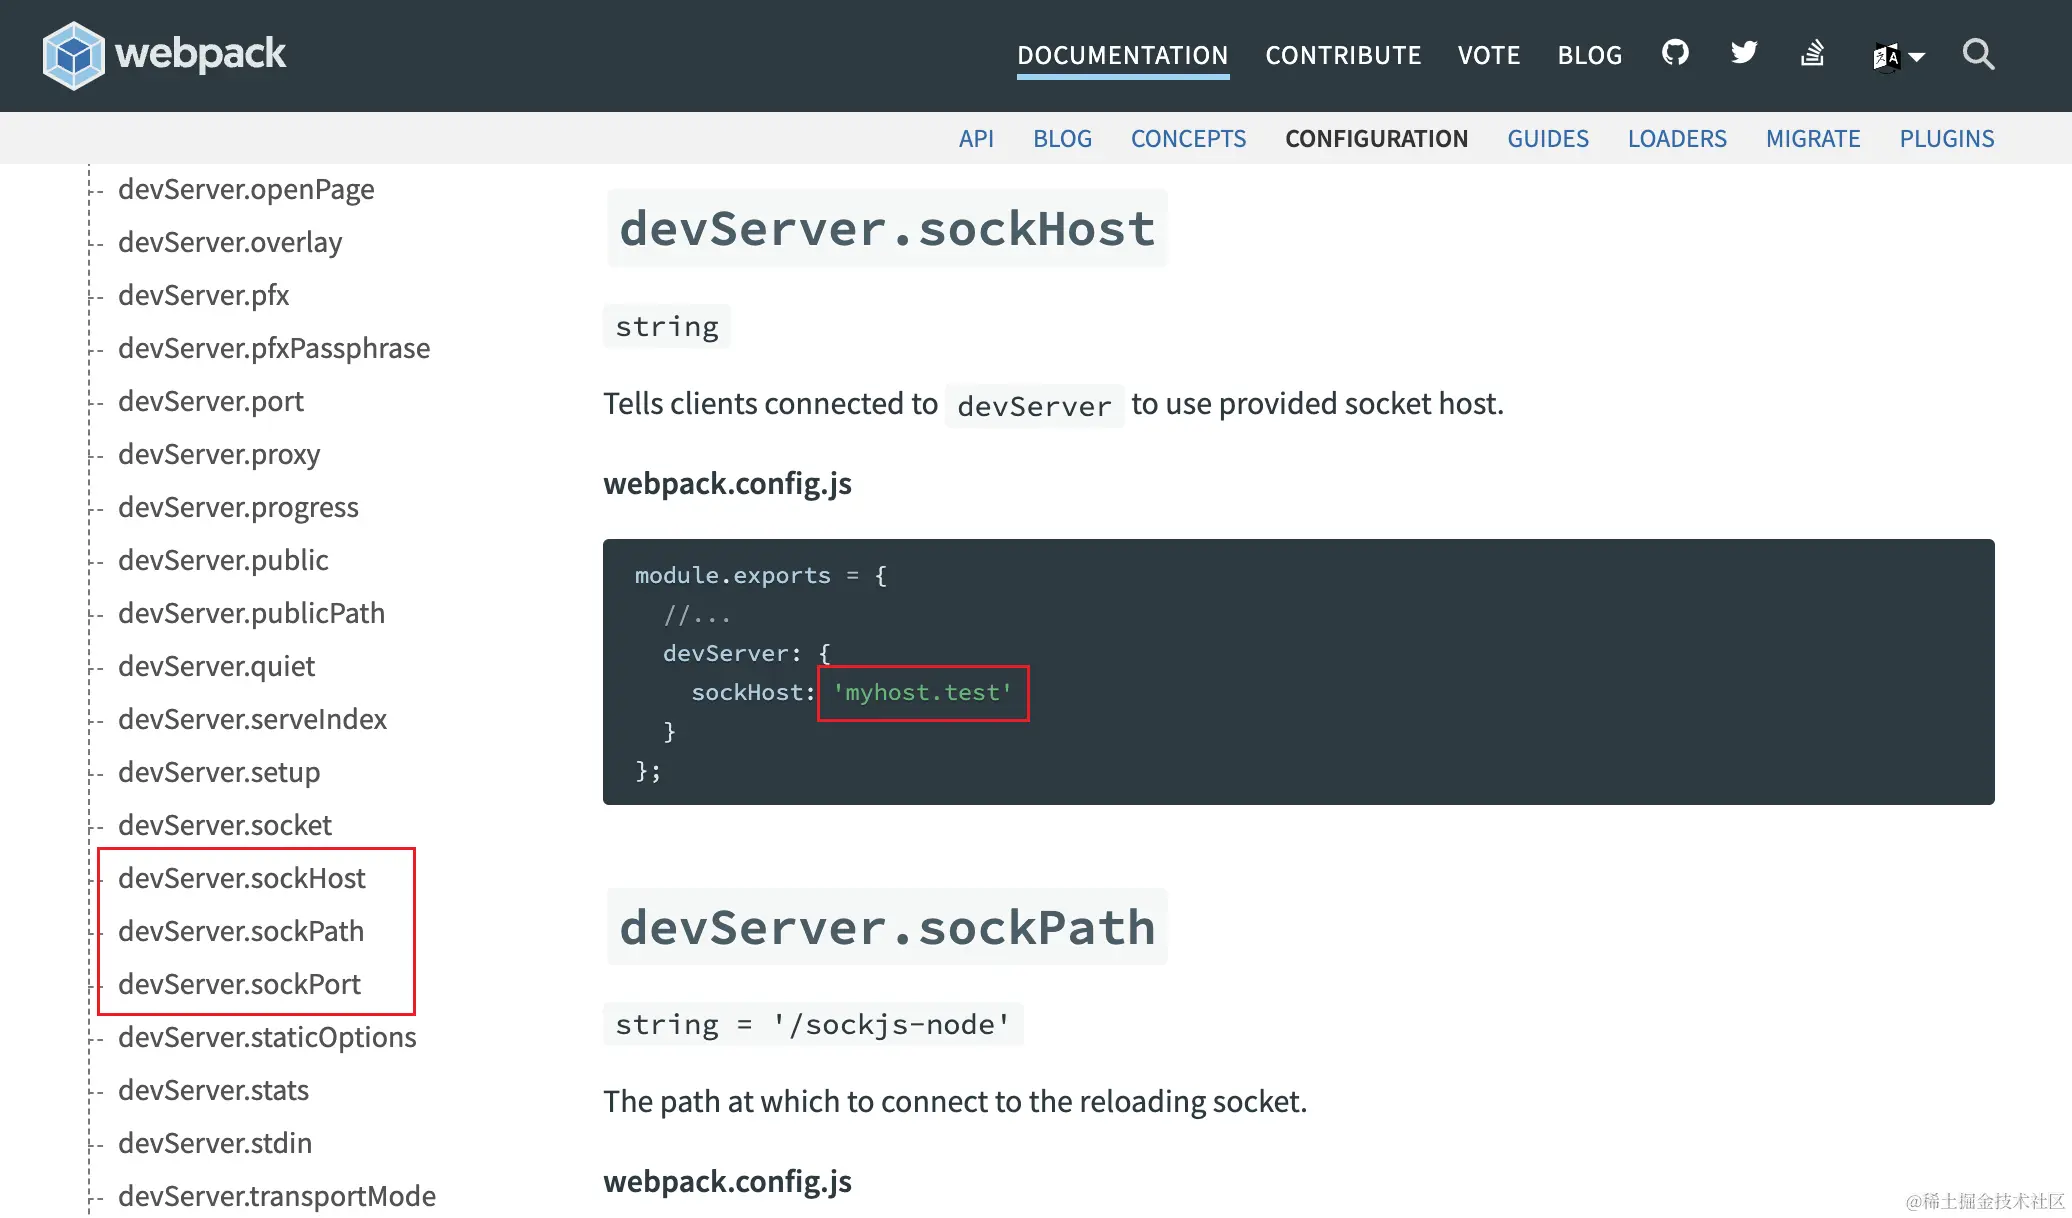Jump to devServer.stats in sidebar
The width and height of the screenshot is (2072, 1218).
click(213, 1090)
